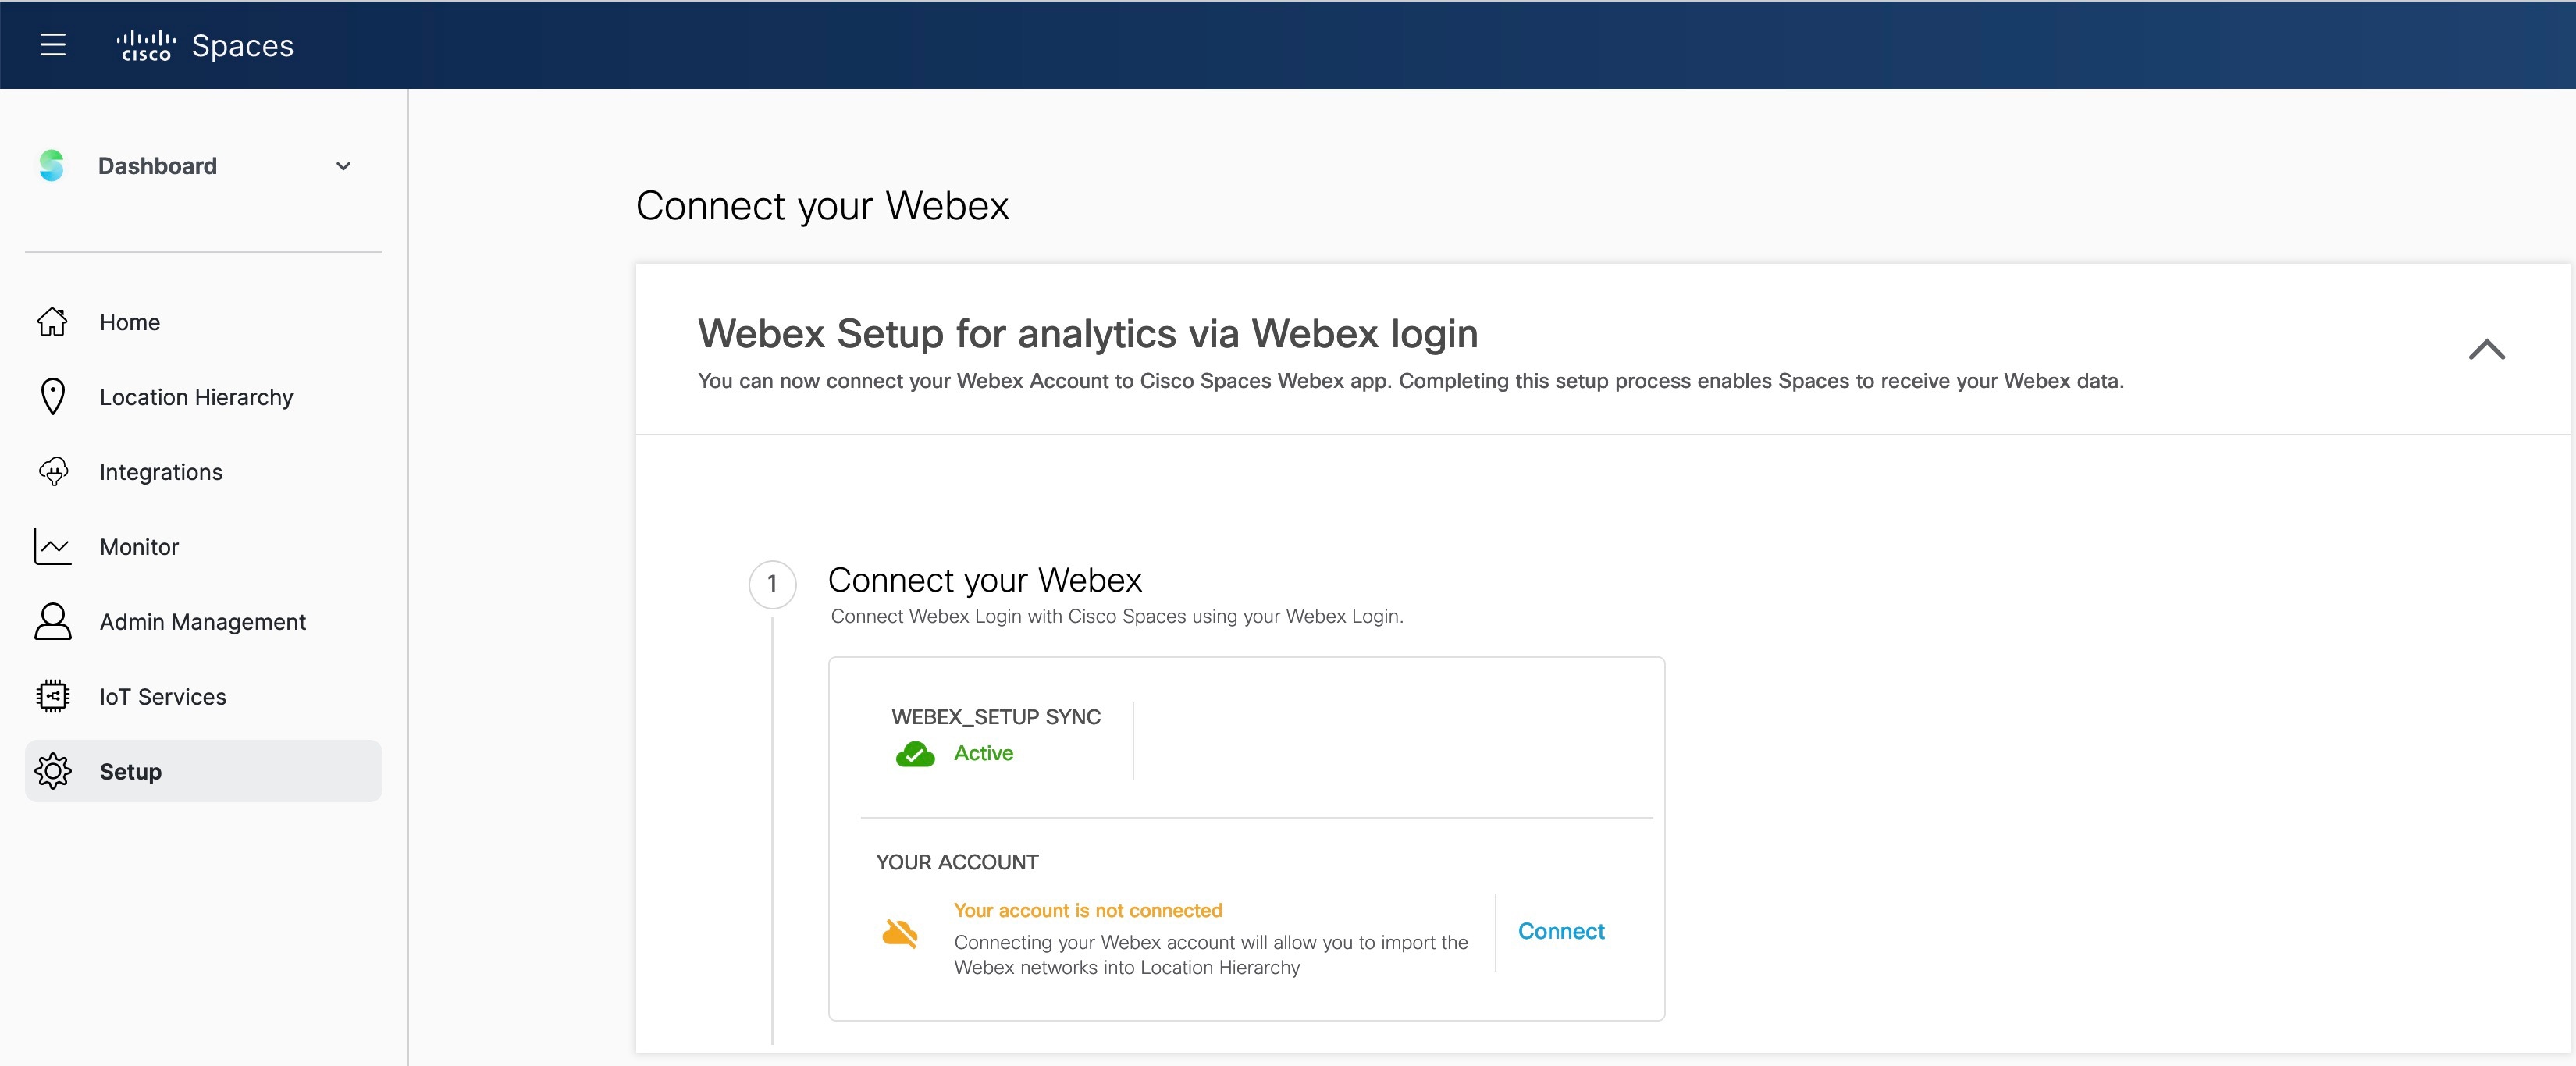Click the Admin Management user icon

click(53, 621)
